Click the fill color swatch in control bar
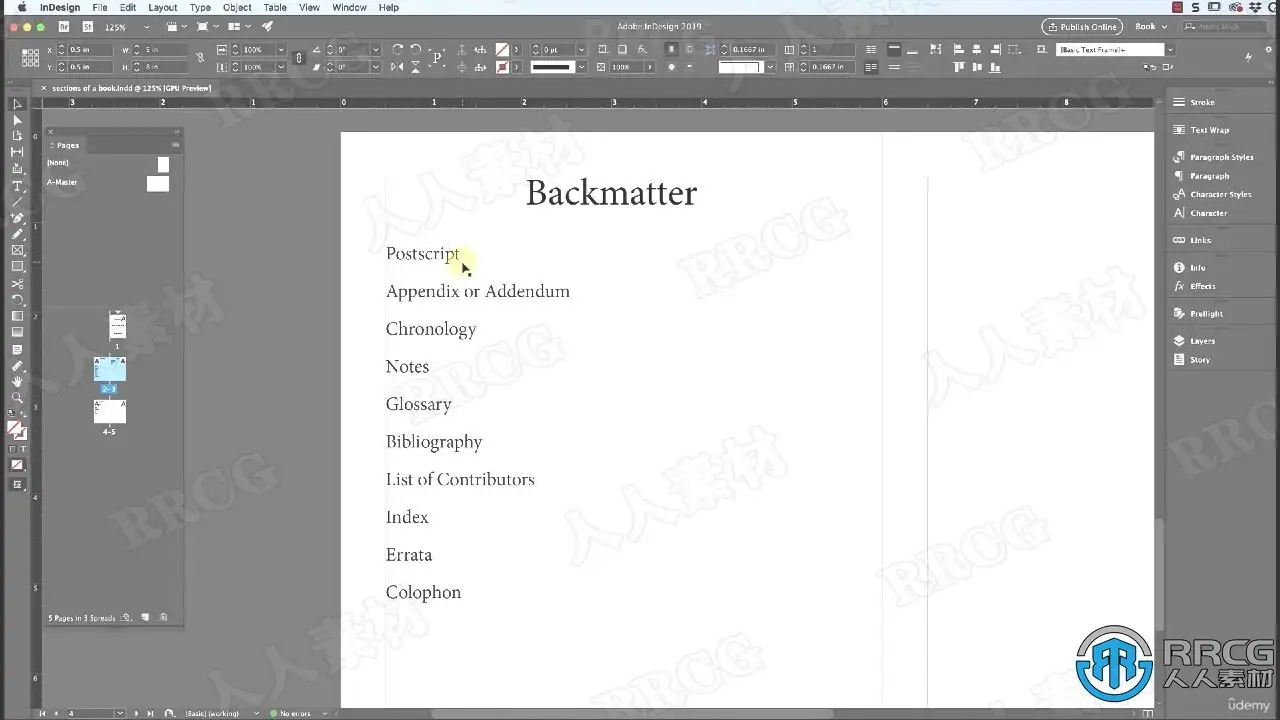Viewport: 1280px width, 720px height. (x=502, y=49)
